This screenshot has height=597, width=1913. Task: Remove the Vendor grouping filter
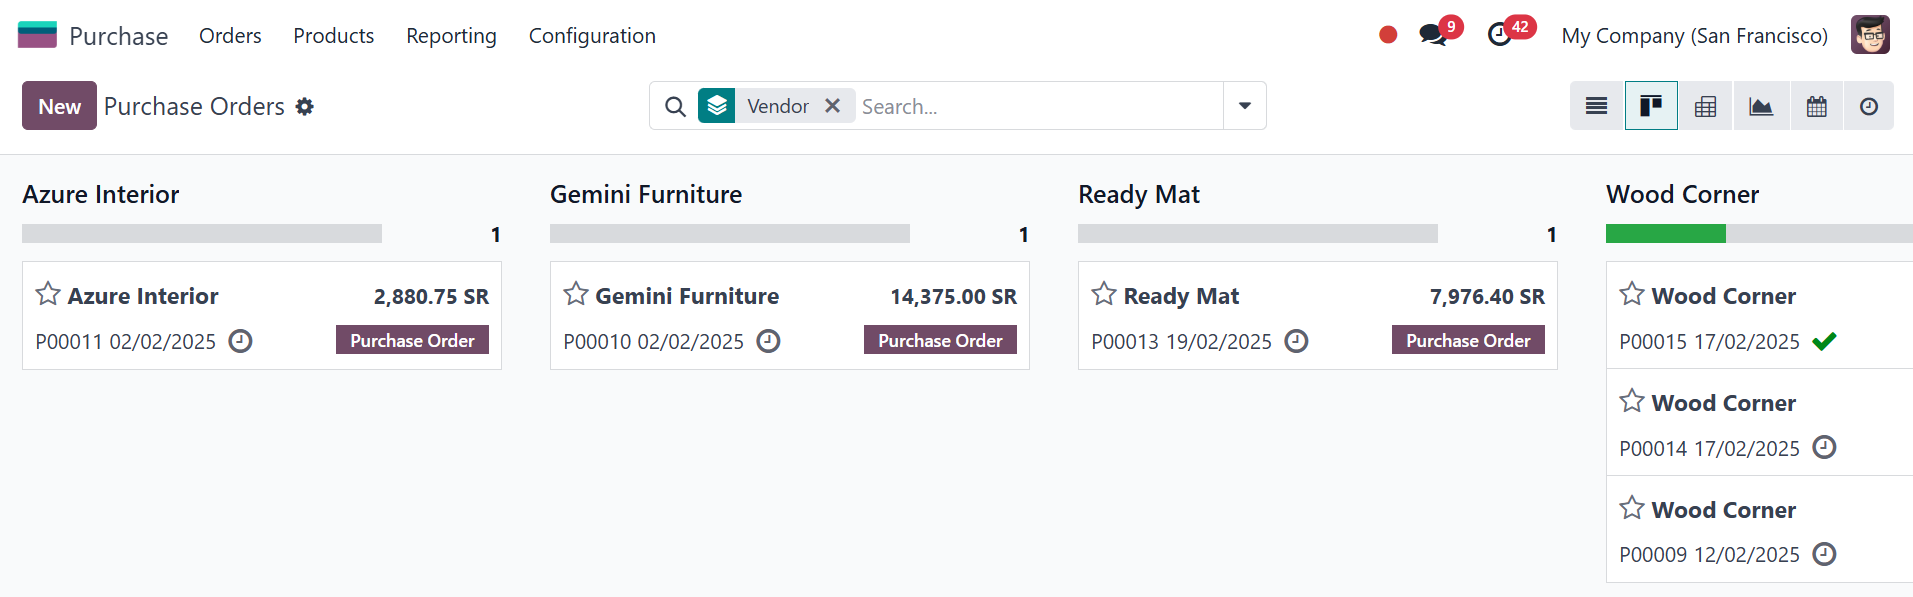click(832, 106)
